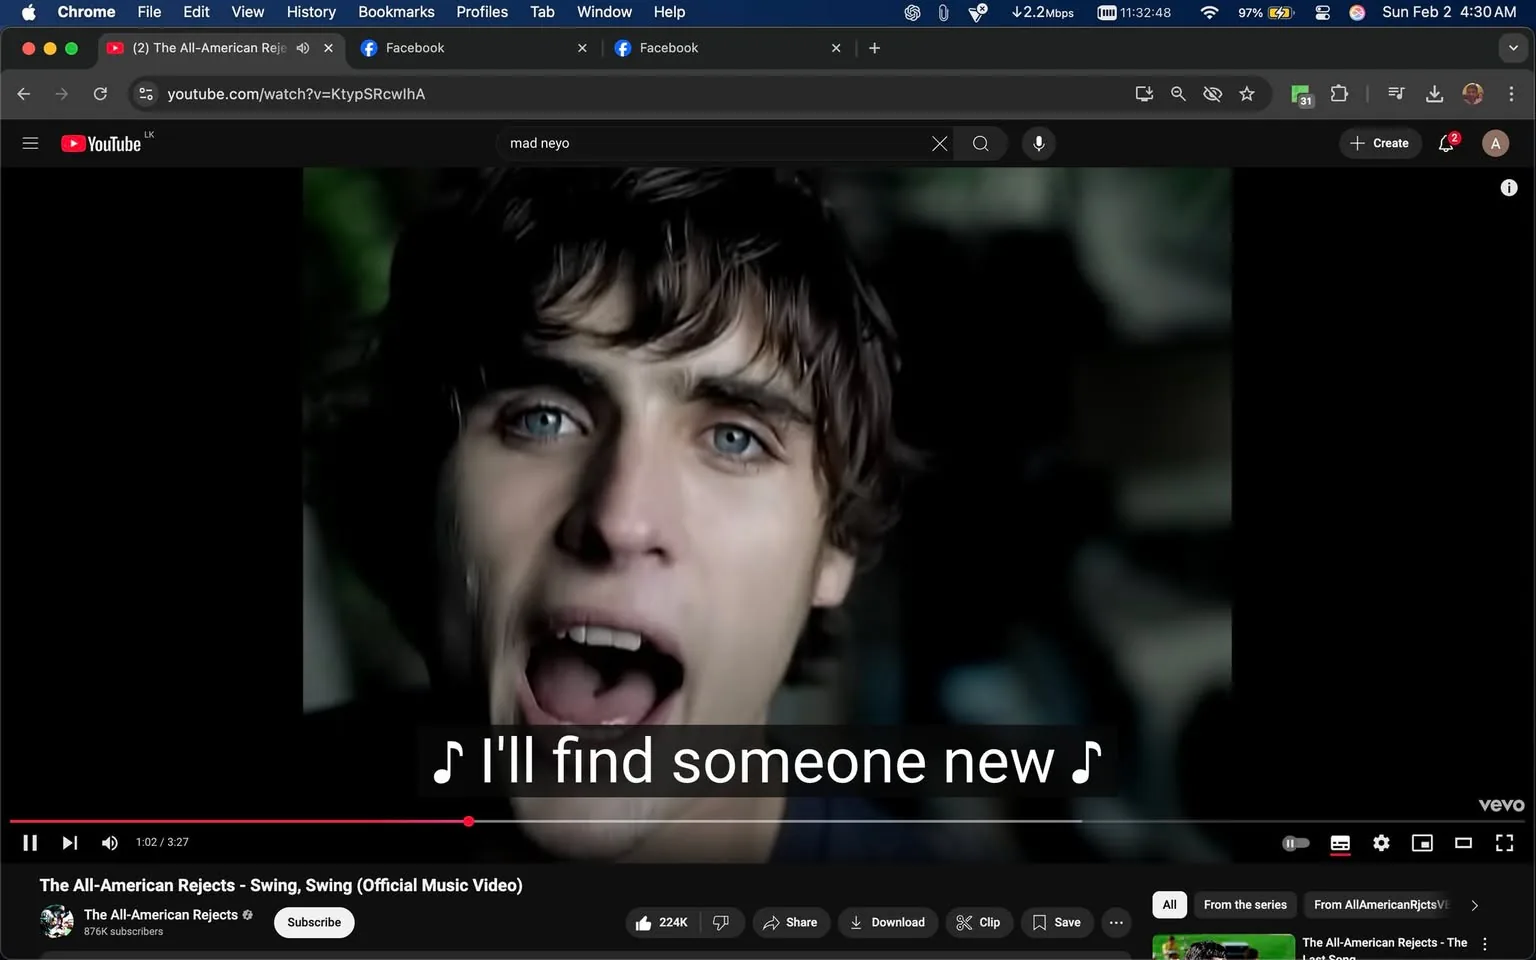The image size is (1536, 960).
Task: Open the hamburger guide menu
Action: point(30,142)
